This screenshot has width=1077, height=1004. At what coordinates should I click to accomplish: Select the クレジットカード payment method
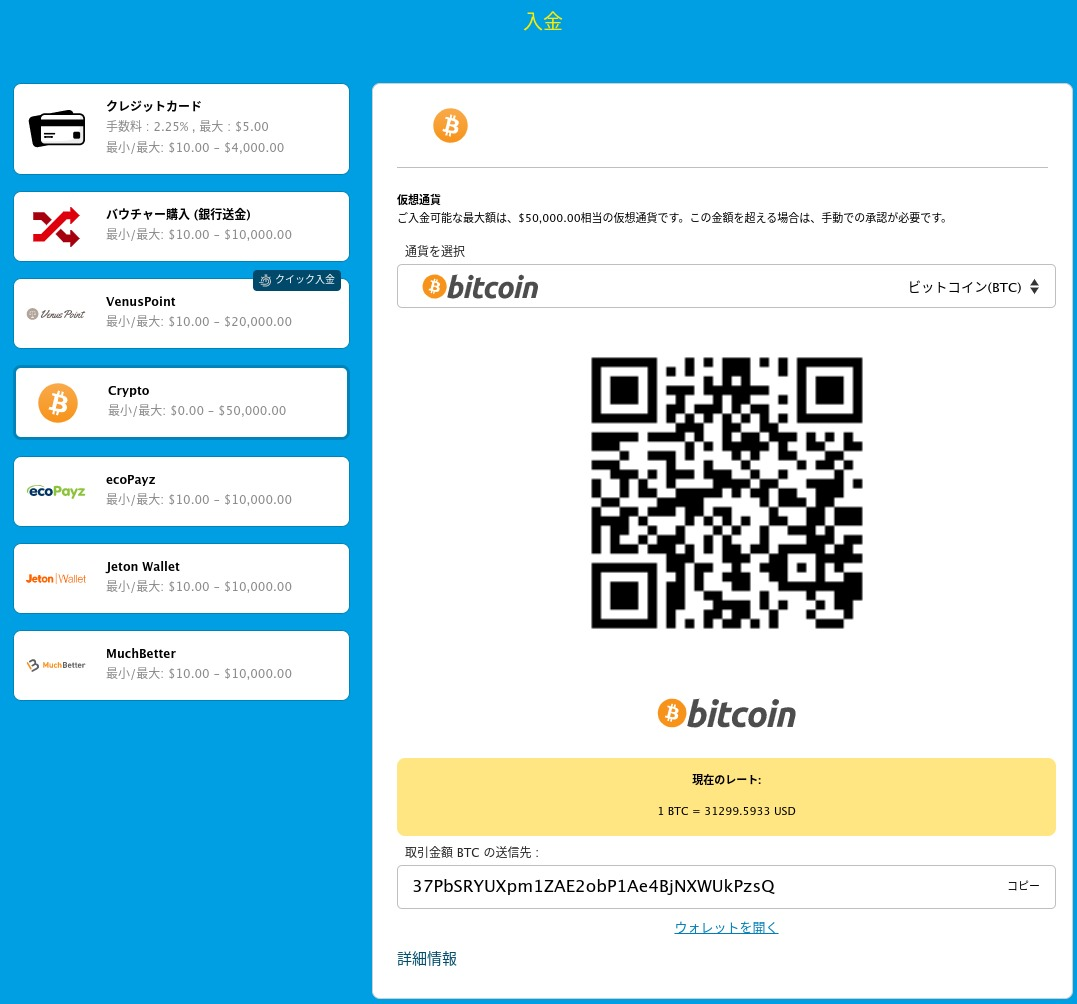[x=181, y=129]
